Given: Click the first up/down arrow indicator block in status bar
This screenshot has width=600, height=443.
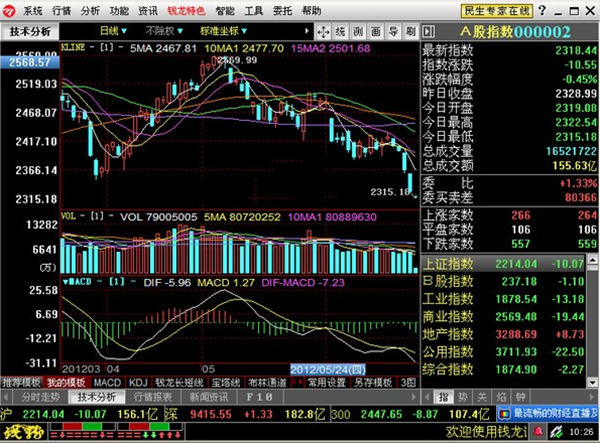Looking at the screenshot, I should coord(83,431).
